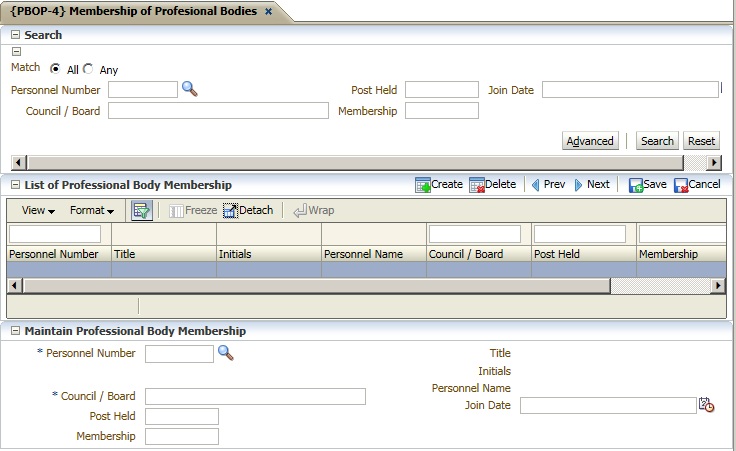
Task: Cancel changes with the Cancel icon
Action: [682, 185]
